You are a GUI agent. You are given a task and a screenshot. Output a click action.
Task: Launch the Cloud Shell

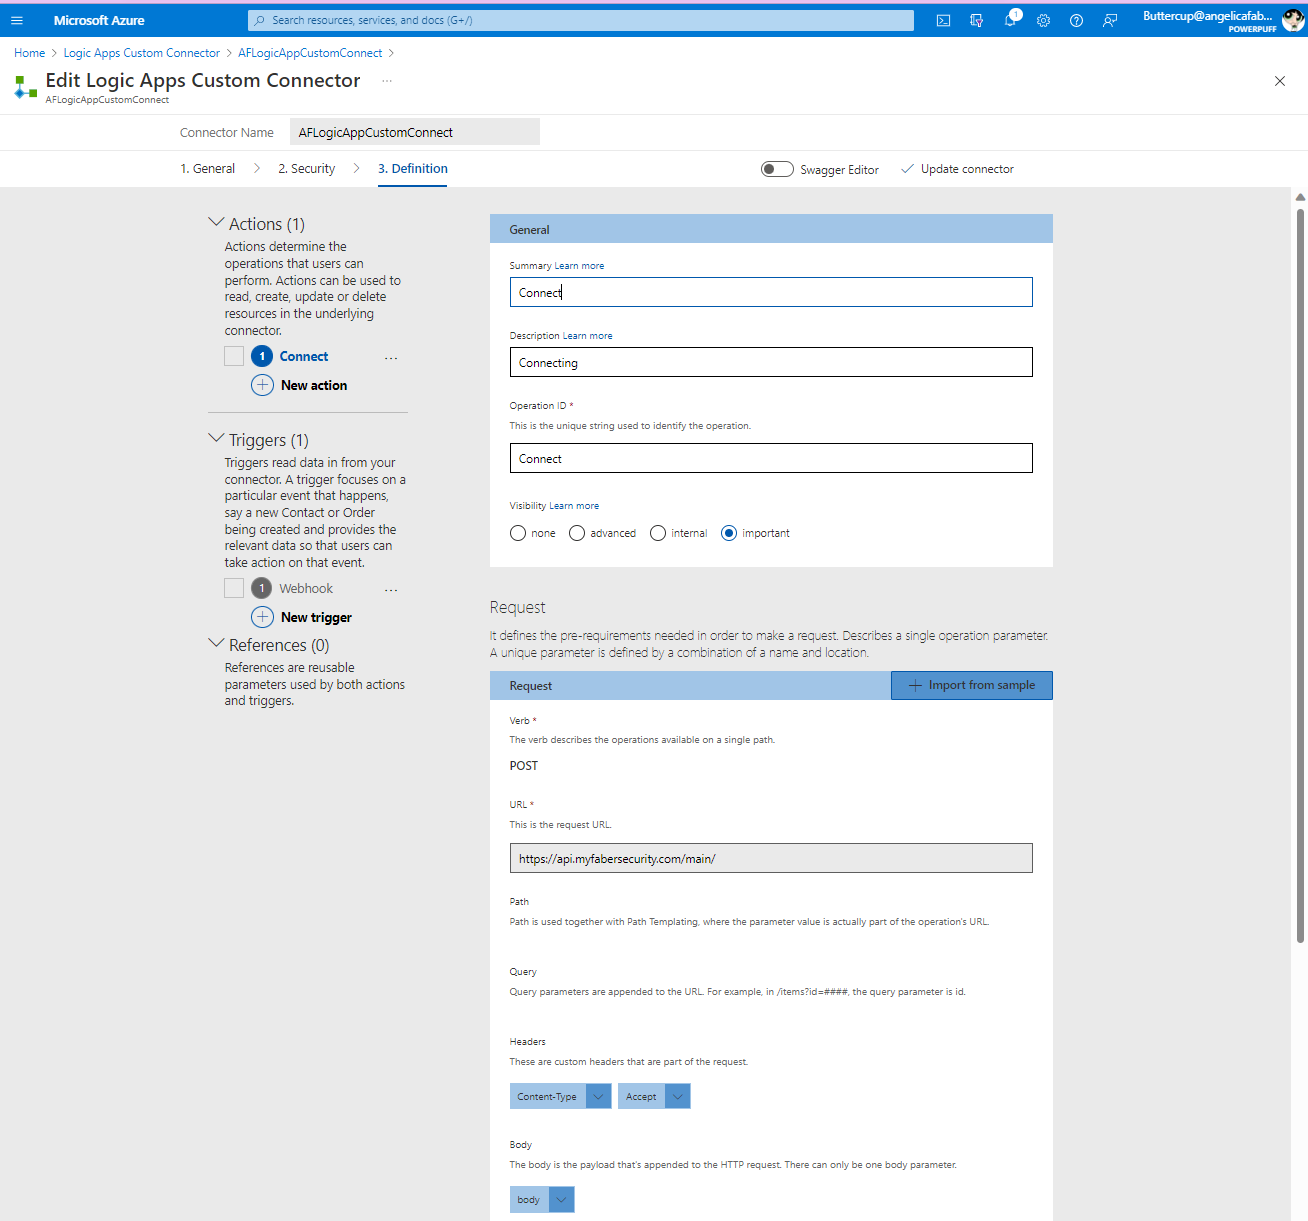[x=943, y=20]
